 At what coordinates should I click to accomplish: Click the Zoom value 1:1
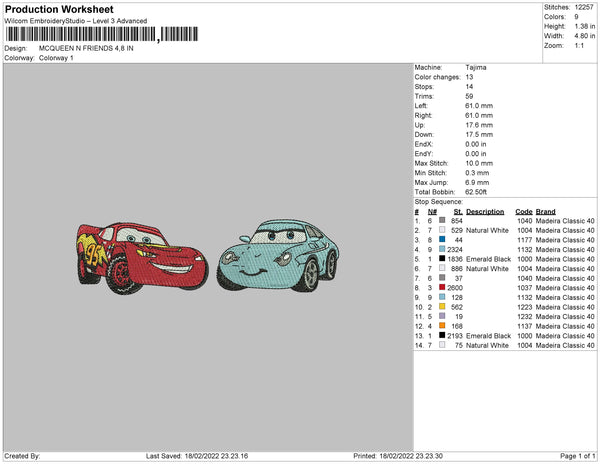[579, 46]
